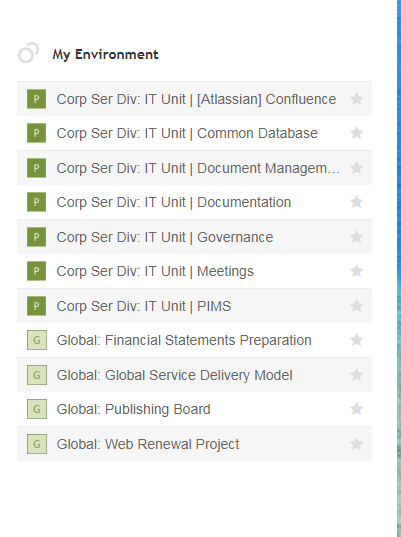Open Global: Financial Statements Preparation

184,340
